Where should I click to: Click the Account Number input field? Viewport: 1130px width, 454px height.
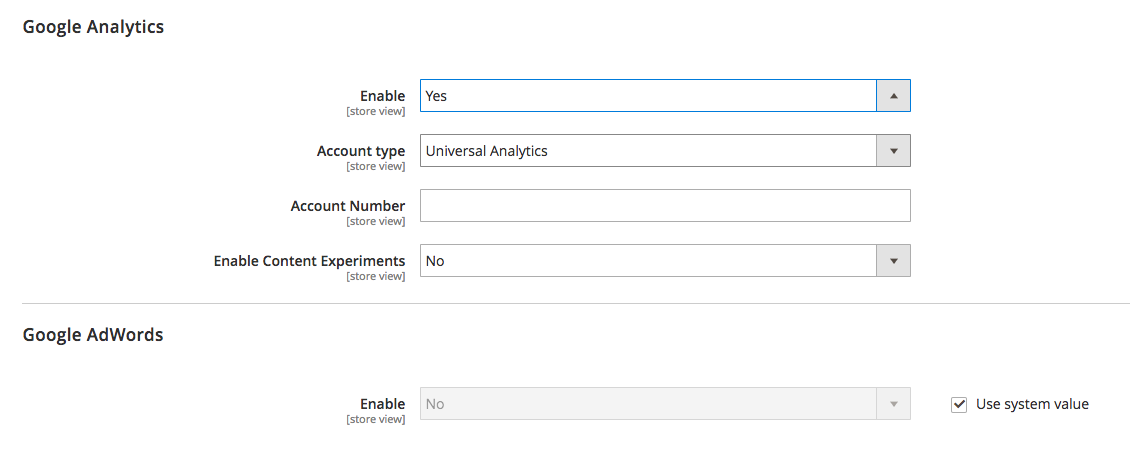click(665, 205)
